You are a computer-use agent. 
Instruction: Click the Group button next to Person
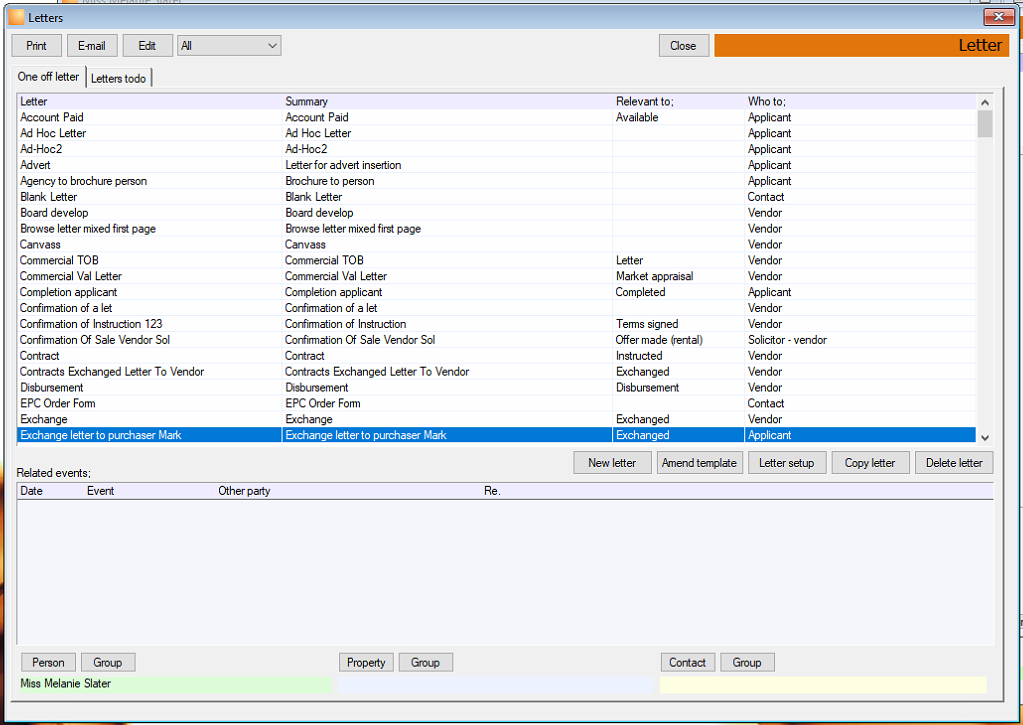point(108,662)
